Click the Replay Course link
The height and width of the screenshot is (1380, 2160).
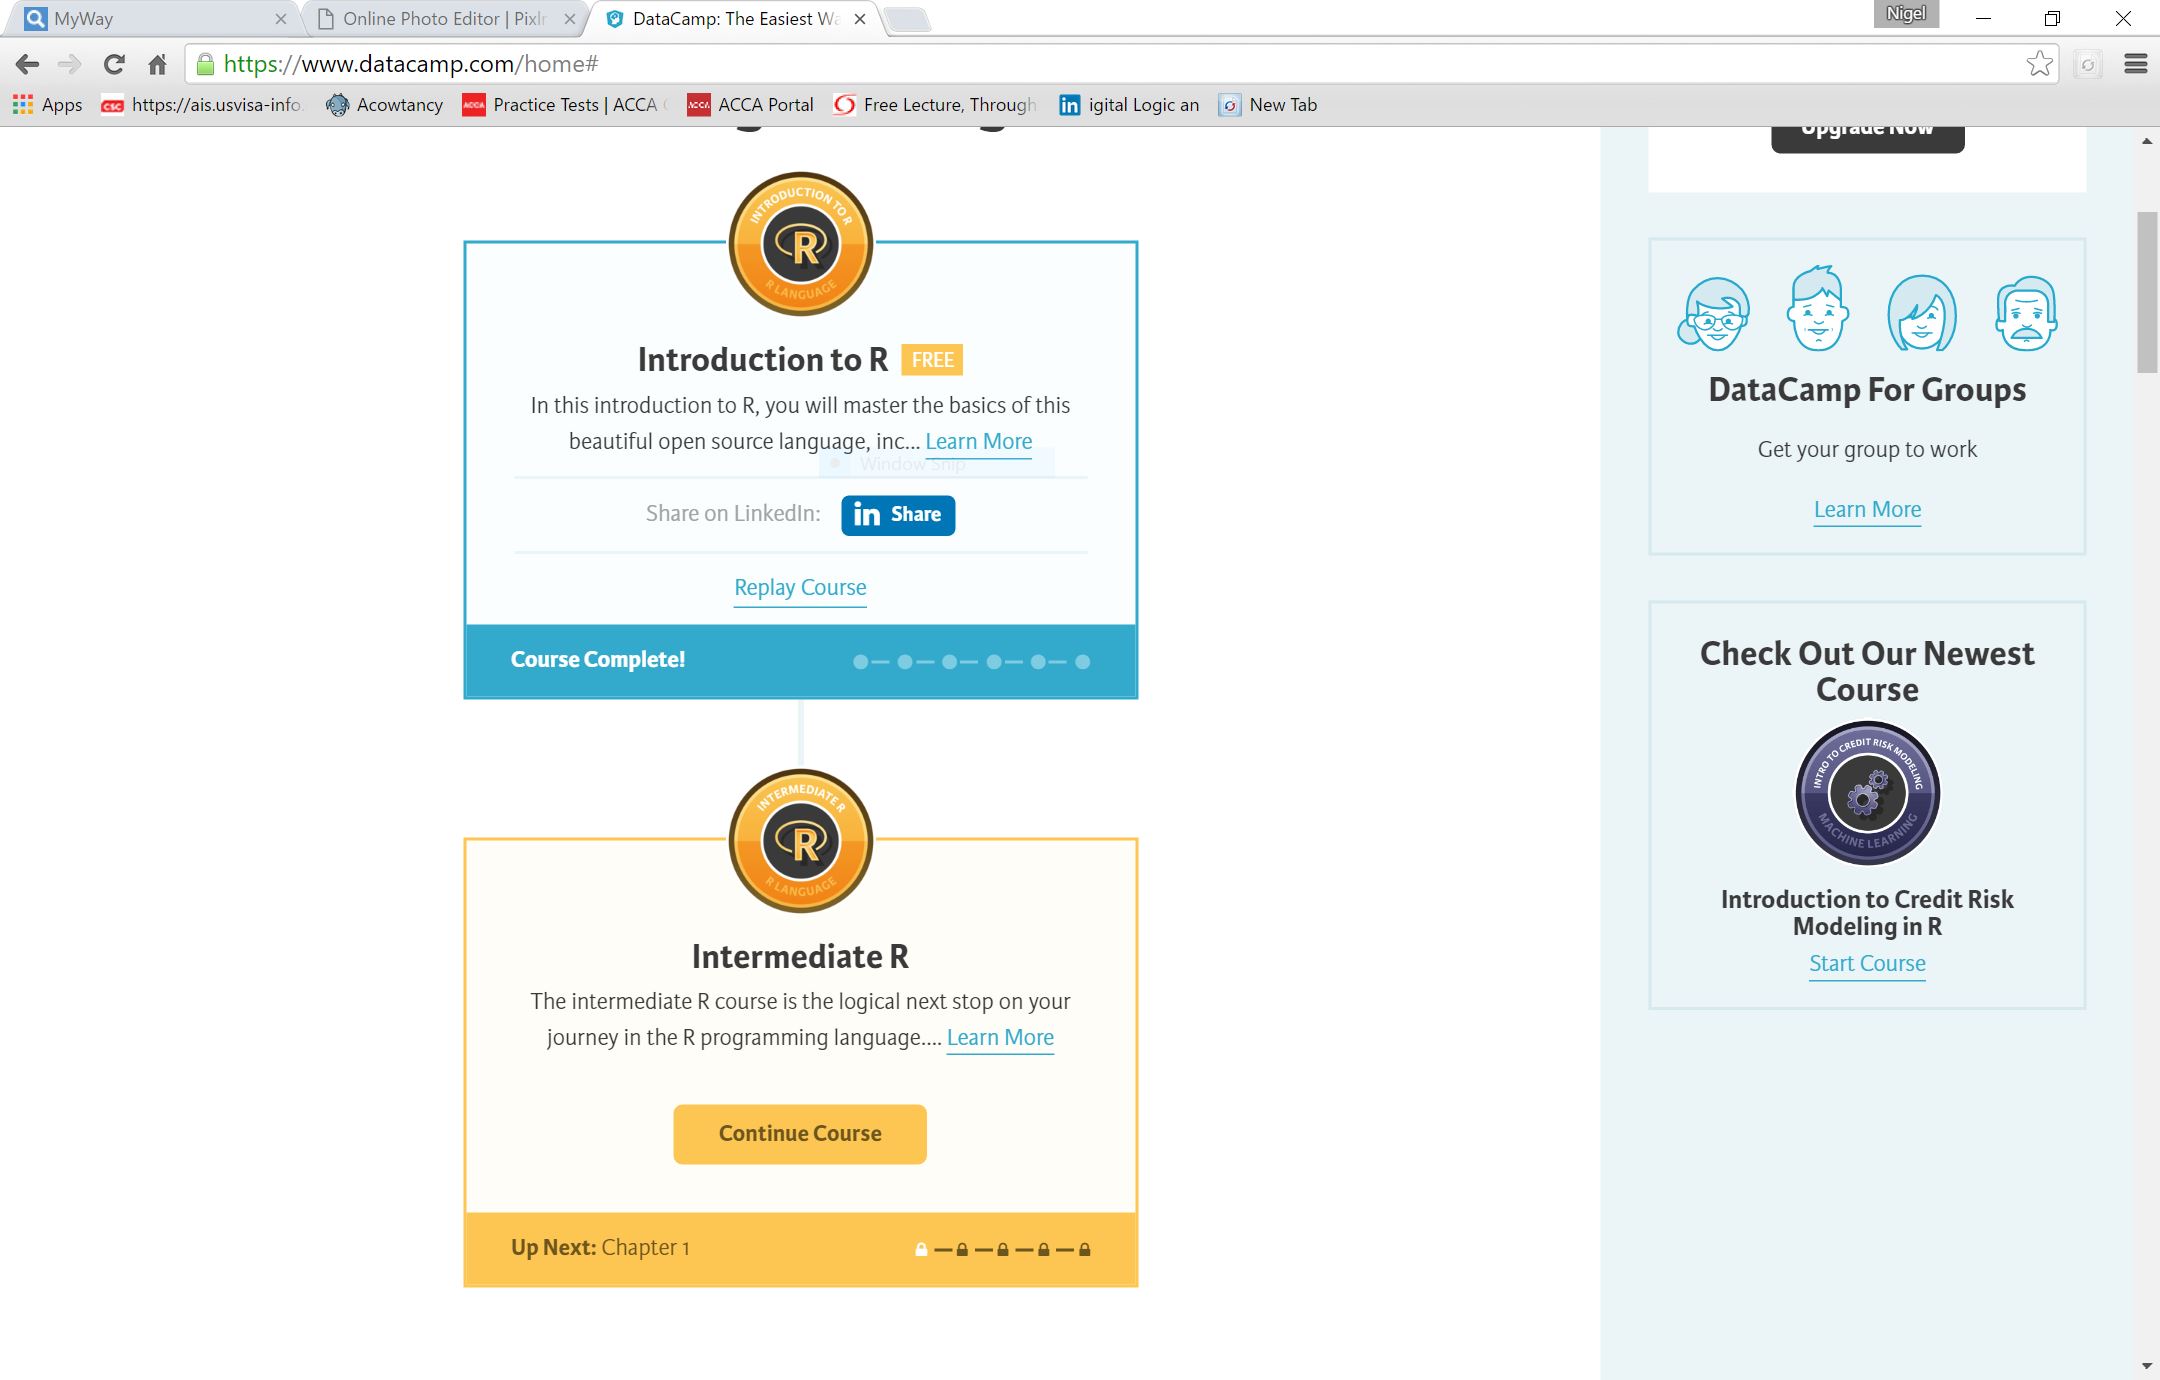pyautogui.click(x=800, y=588)
